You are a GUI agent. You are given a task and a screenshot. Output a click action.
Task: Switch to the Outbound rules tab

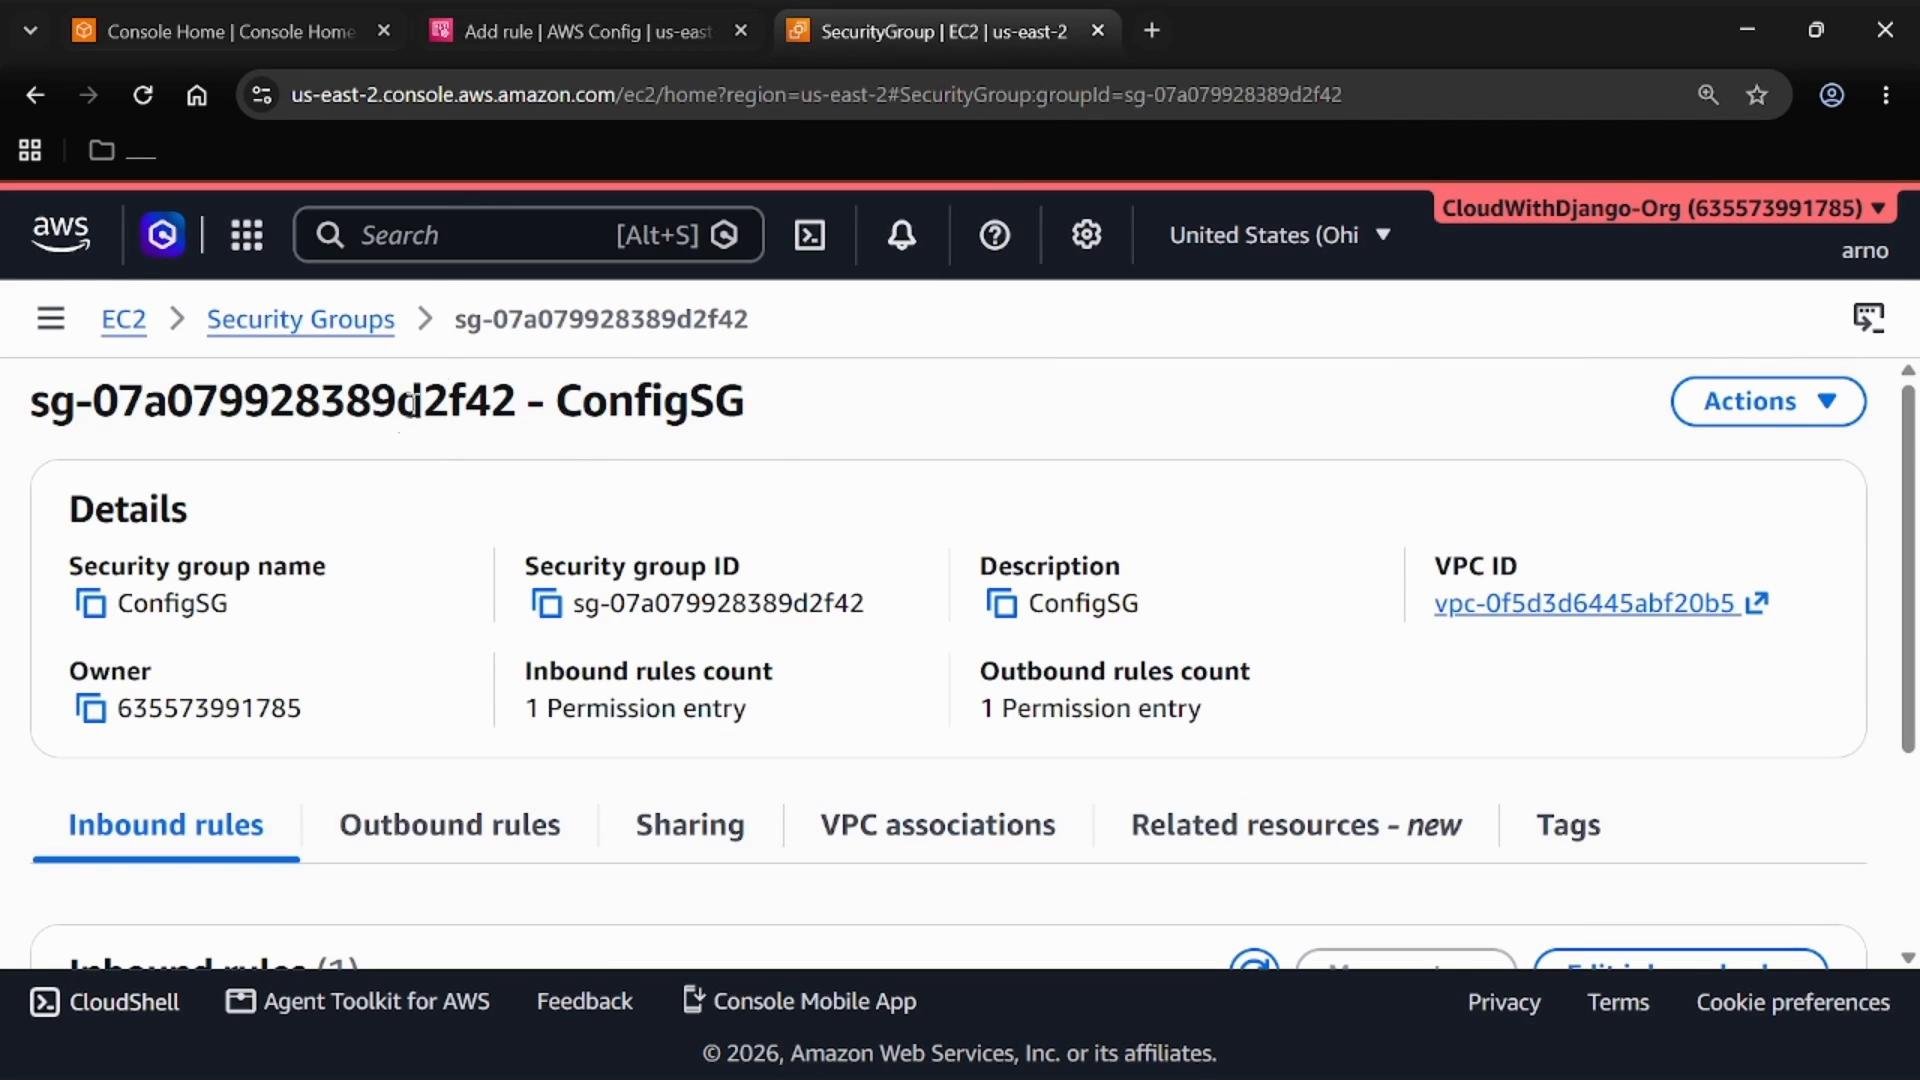[450, 825]
